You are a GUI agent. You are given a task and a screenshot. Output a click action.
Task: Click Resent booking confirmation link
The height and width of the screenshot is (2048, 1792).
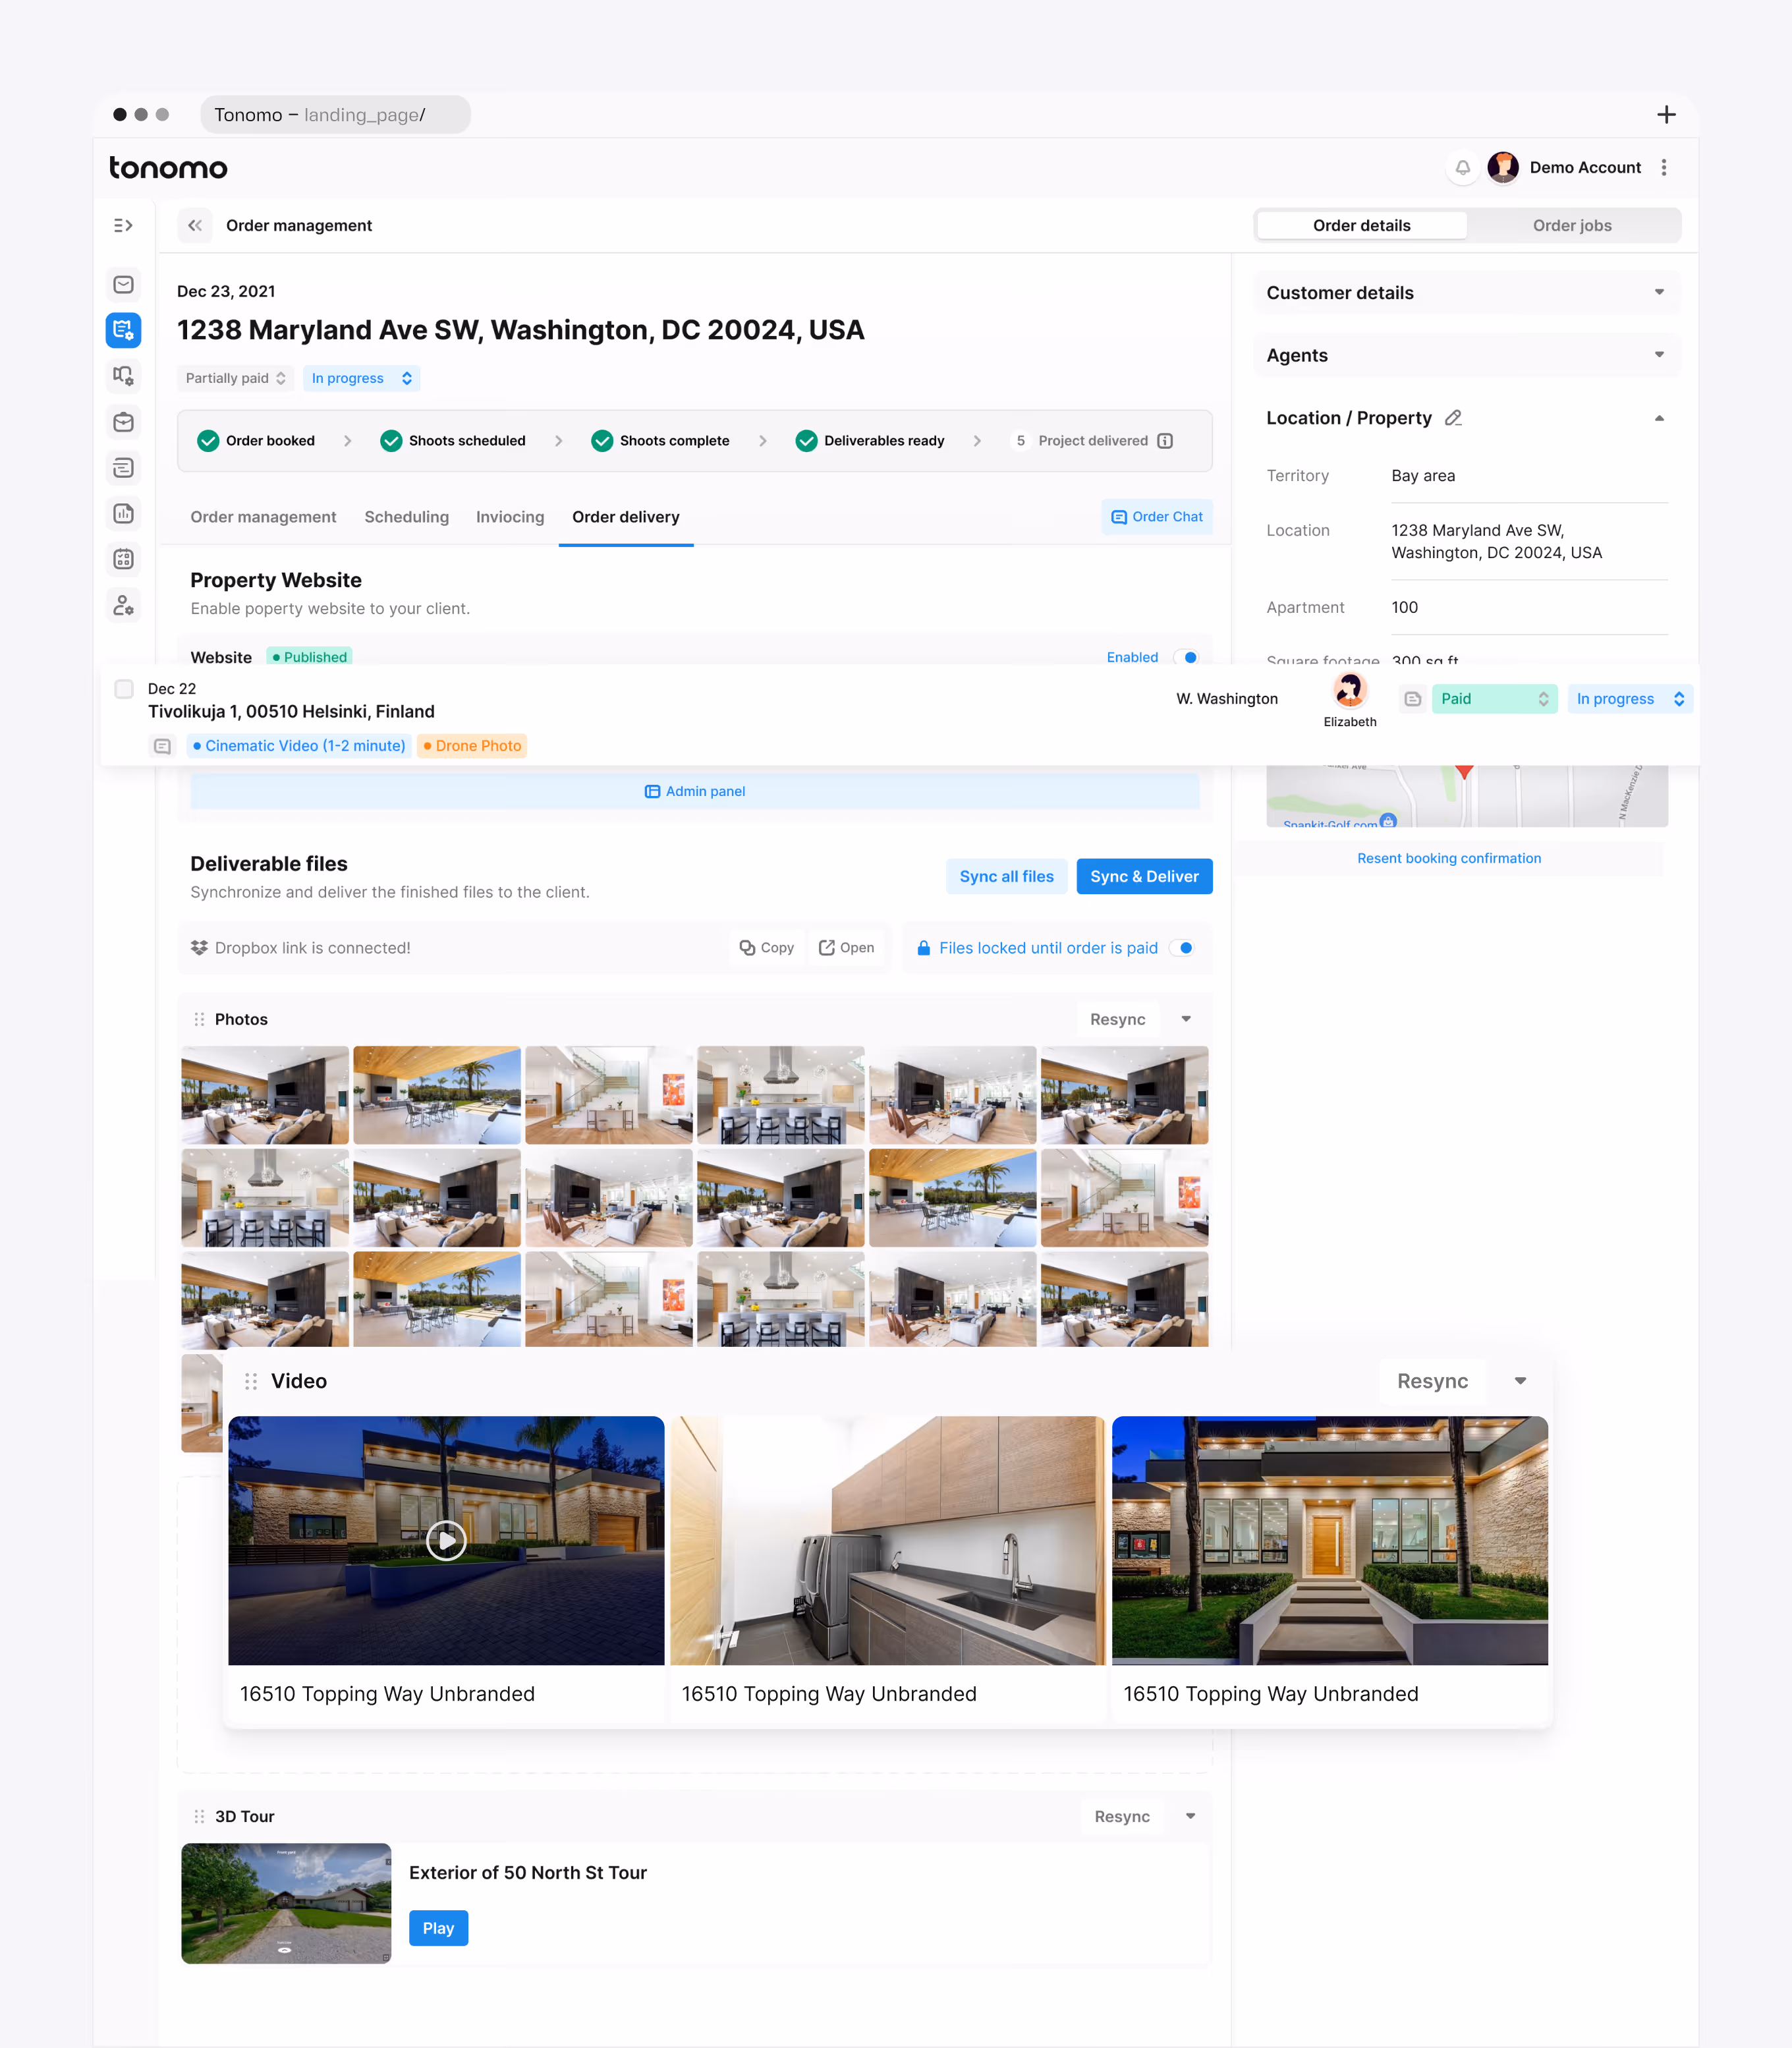1449,858
